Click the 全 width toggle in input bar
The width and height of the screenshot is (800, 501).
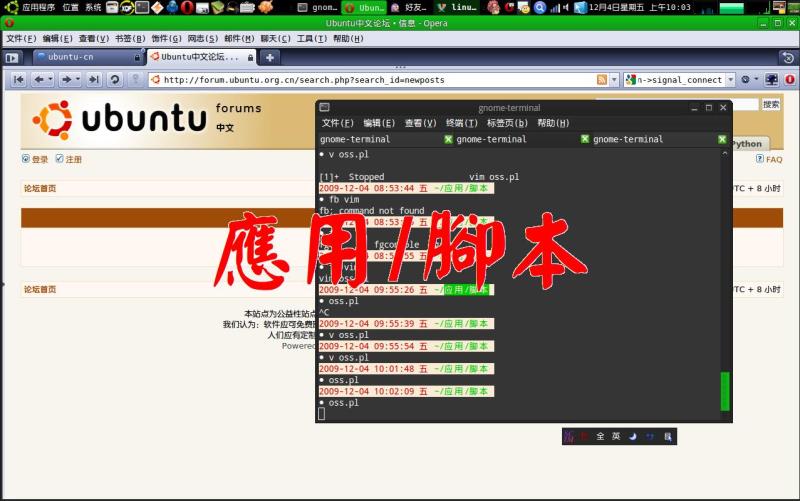point(600,437)
